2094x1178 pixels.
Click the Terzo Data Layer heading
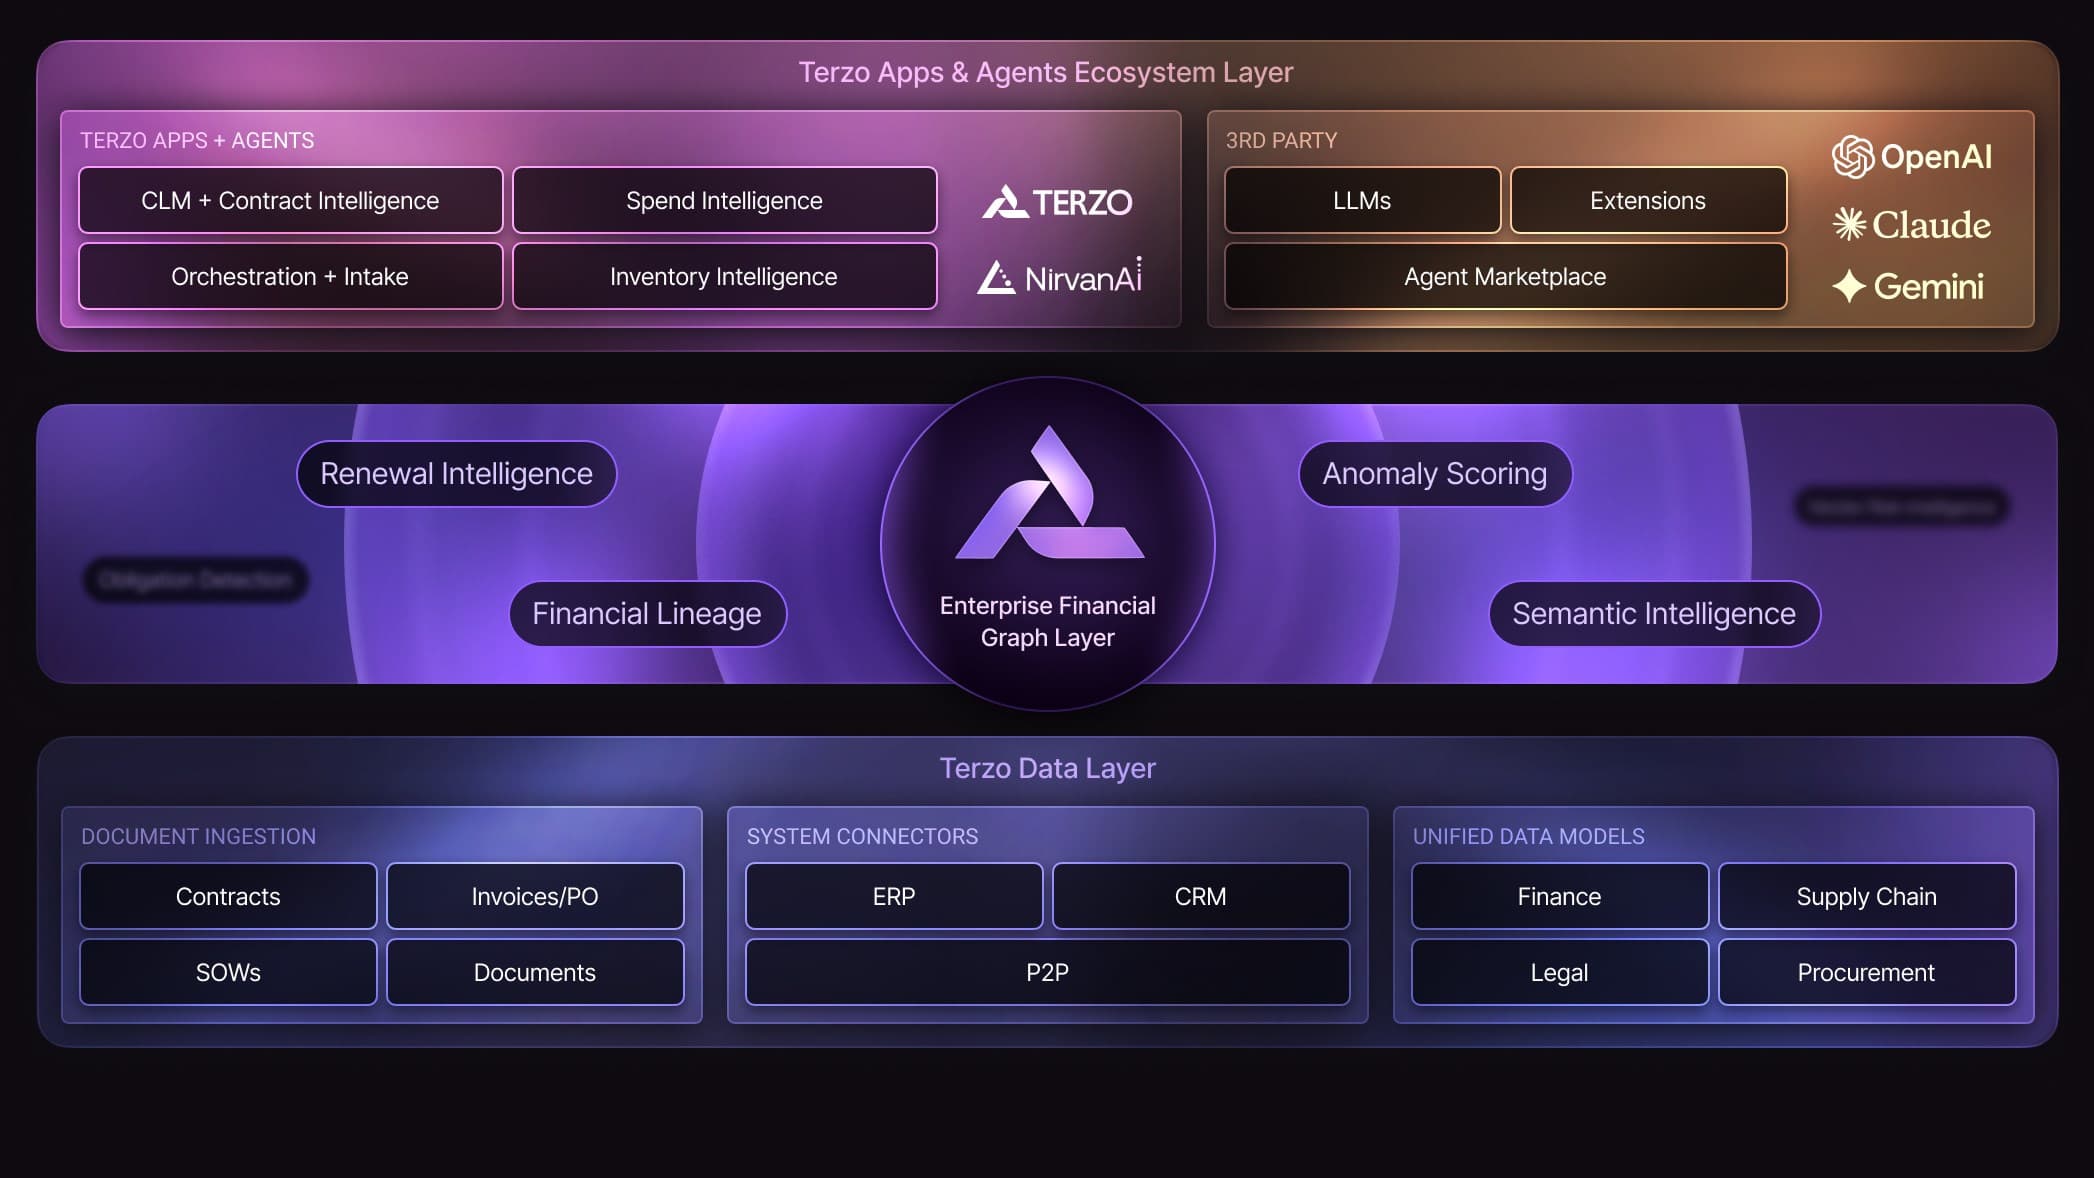1047,768
